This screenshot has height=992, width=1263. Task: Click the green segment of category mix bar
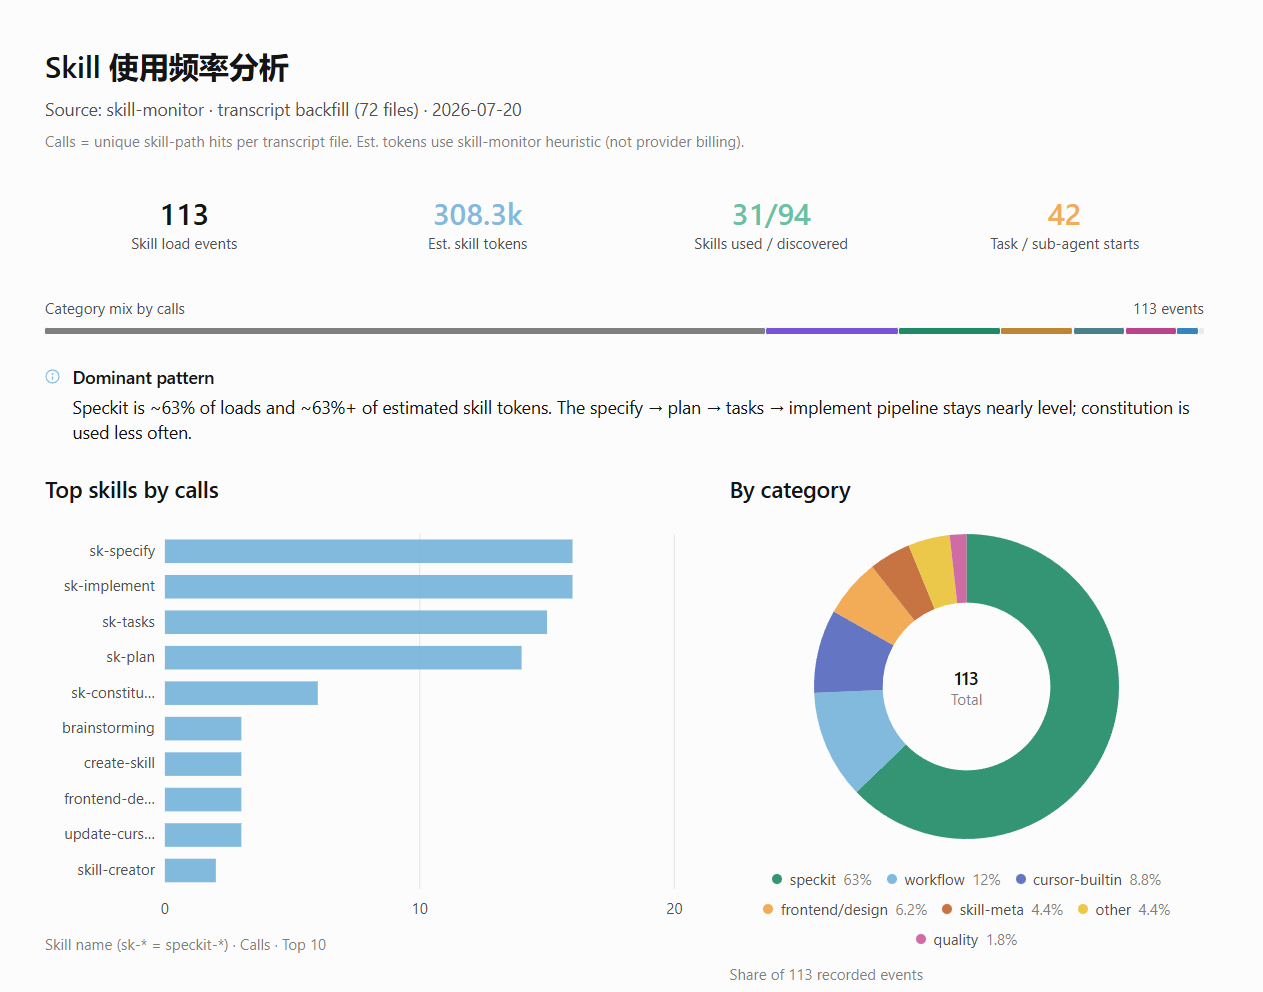coord(949,331)
